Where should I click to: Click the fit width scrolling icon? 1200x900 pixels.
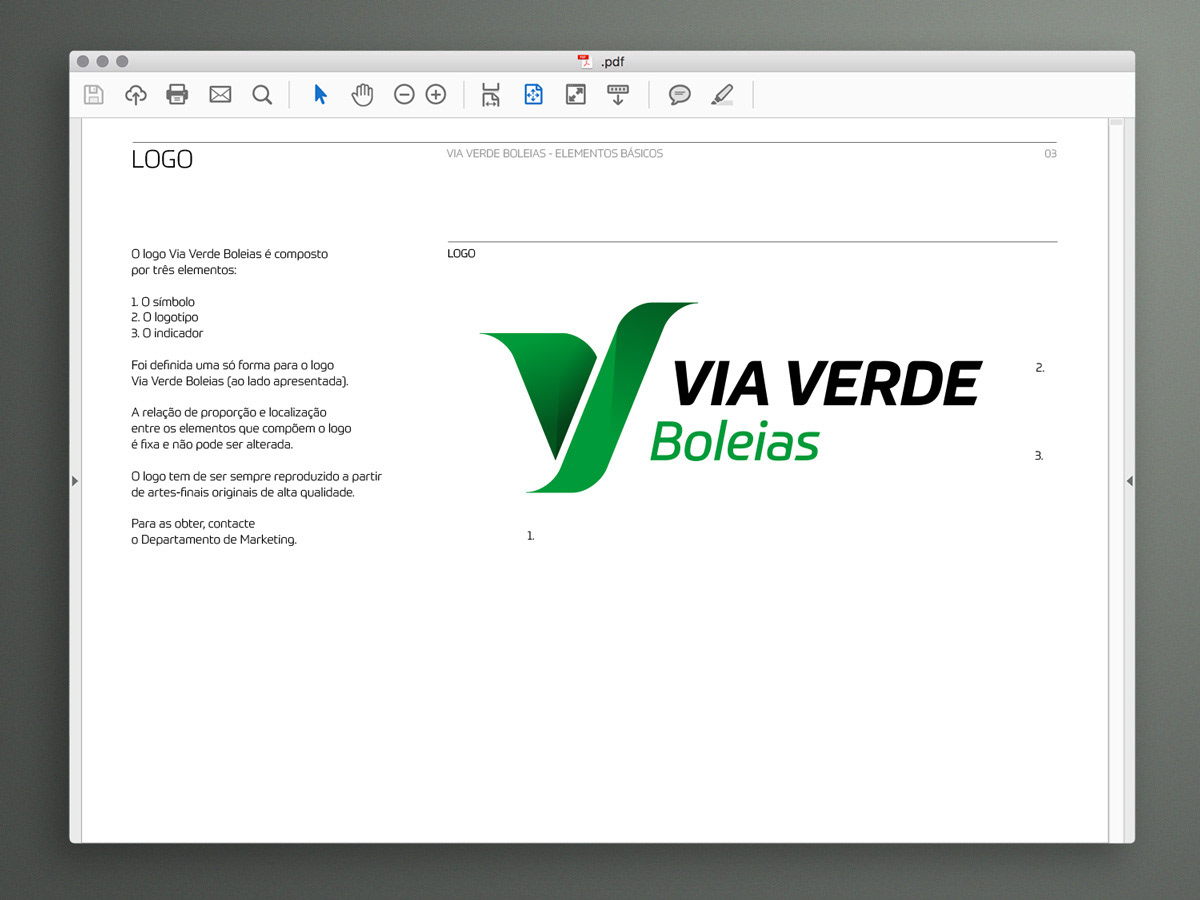click(x=490, y=94)
